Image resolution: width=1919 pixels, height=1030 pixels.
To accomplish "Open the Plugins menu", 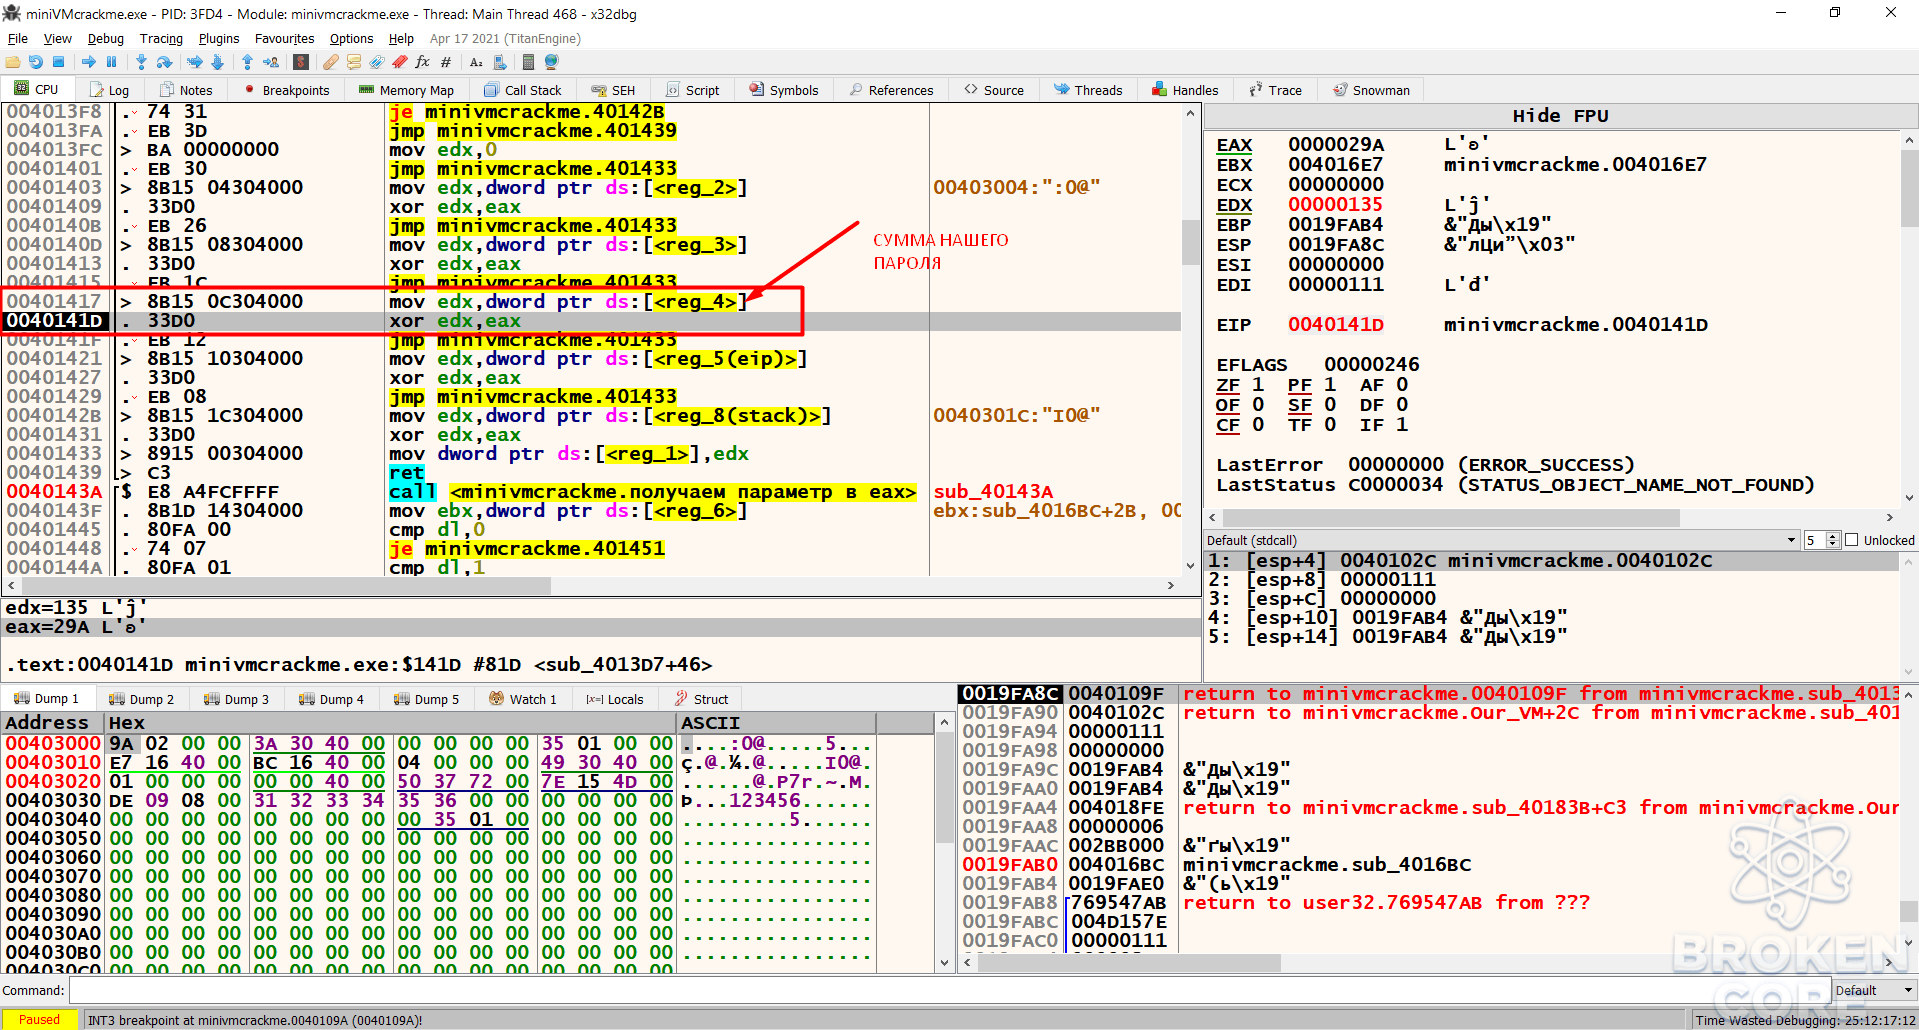I will (x=219, y=38).
